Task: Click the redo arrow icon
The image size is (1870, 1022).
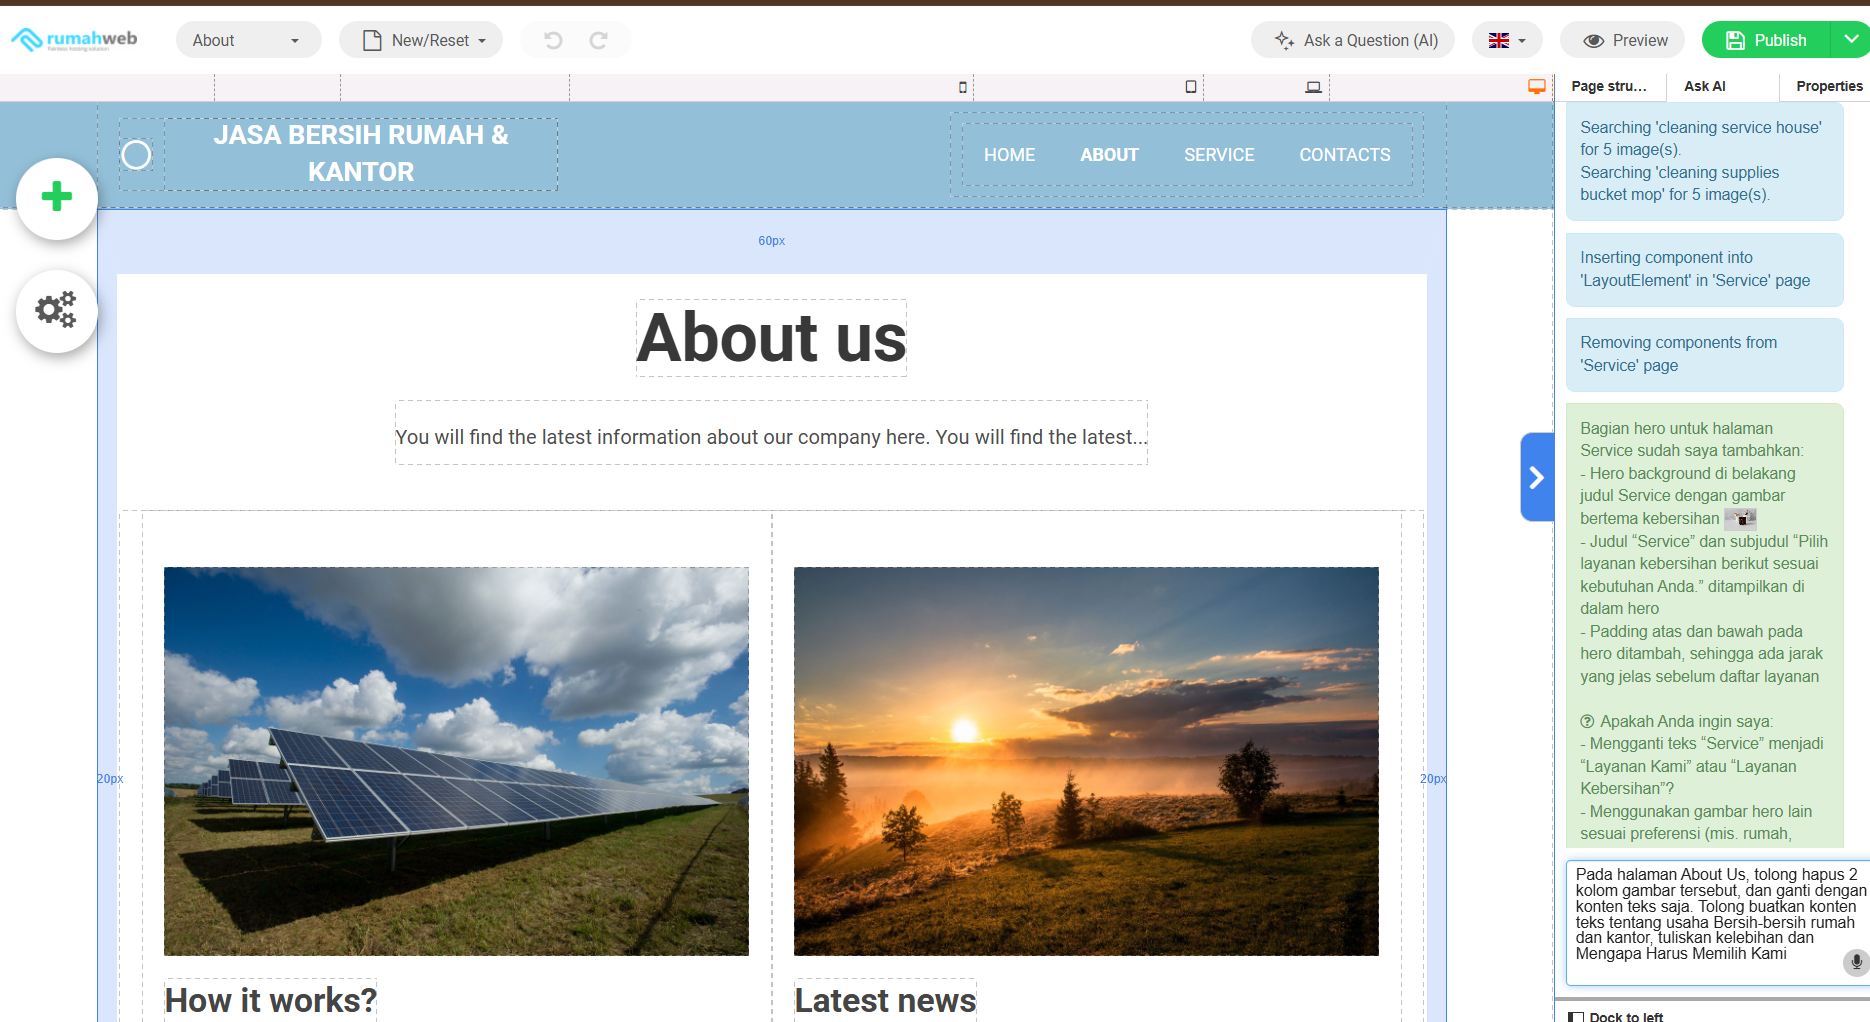Action: (598, 40)
